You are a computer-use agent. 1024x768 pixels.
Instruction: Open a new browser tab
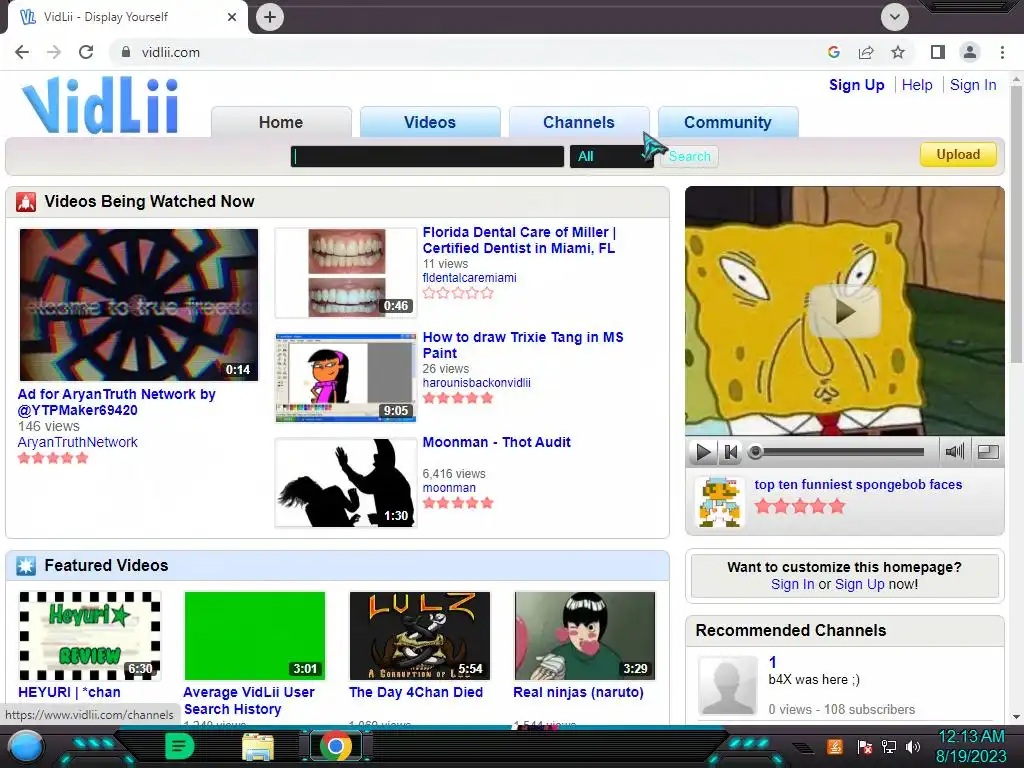coord(270,17)
